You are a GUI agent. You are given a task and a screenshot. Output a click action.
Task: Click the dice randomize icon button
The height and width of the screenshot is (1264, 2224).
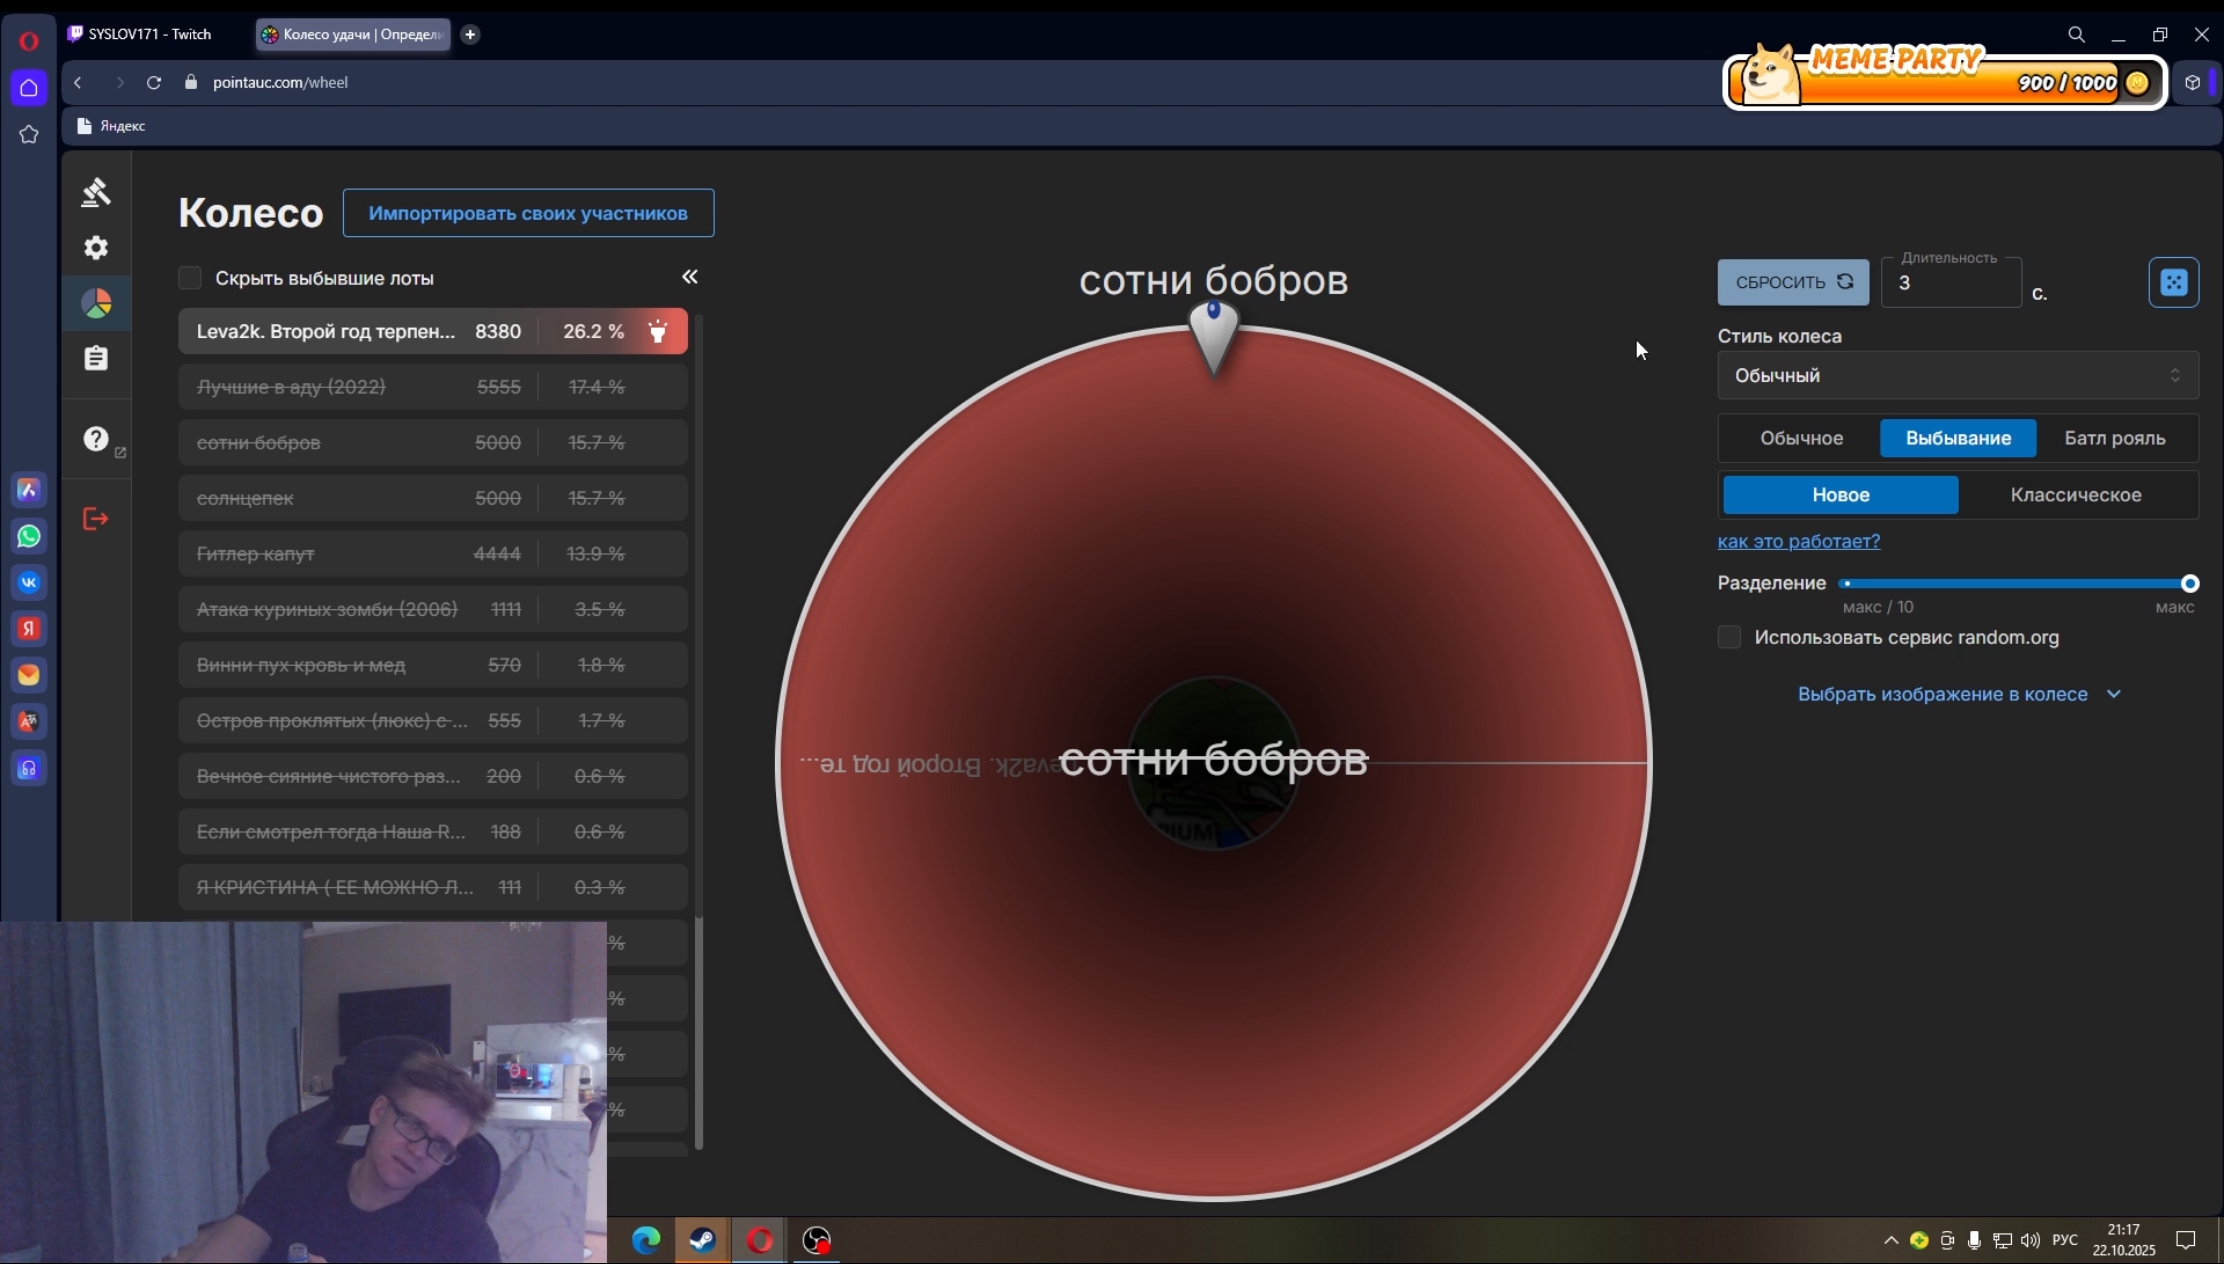point(2173,282)
